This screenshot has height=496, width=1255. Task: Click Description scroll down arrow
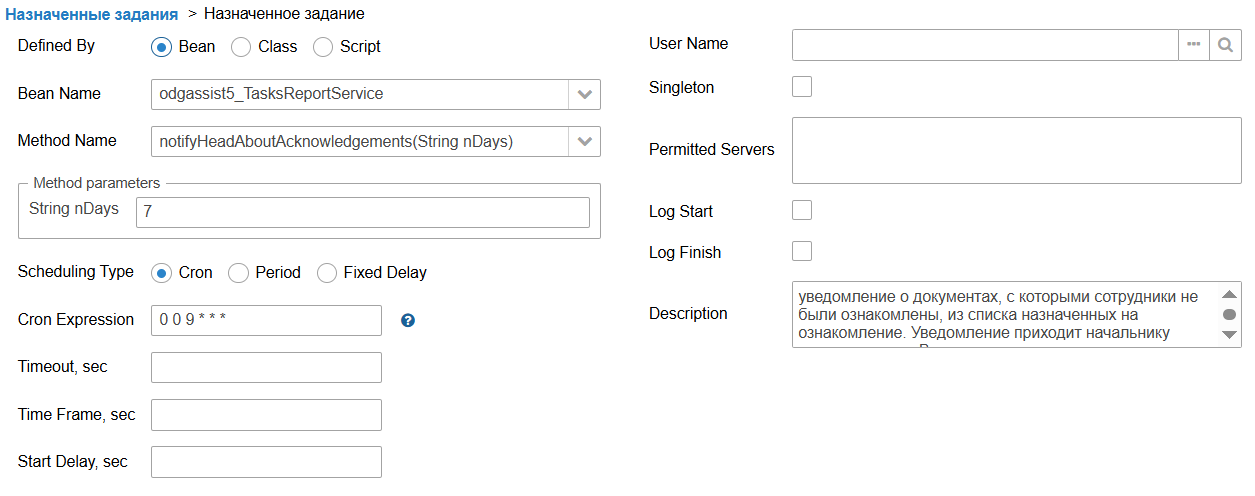pos(1229,334)
